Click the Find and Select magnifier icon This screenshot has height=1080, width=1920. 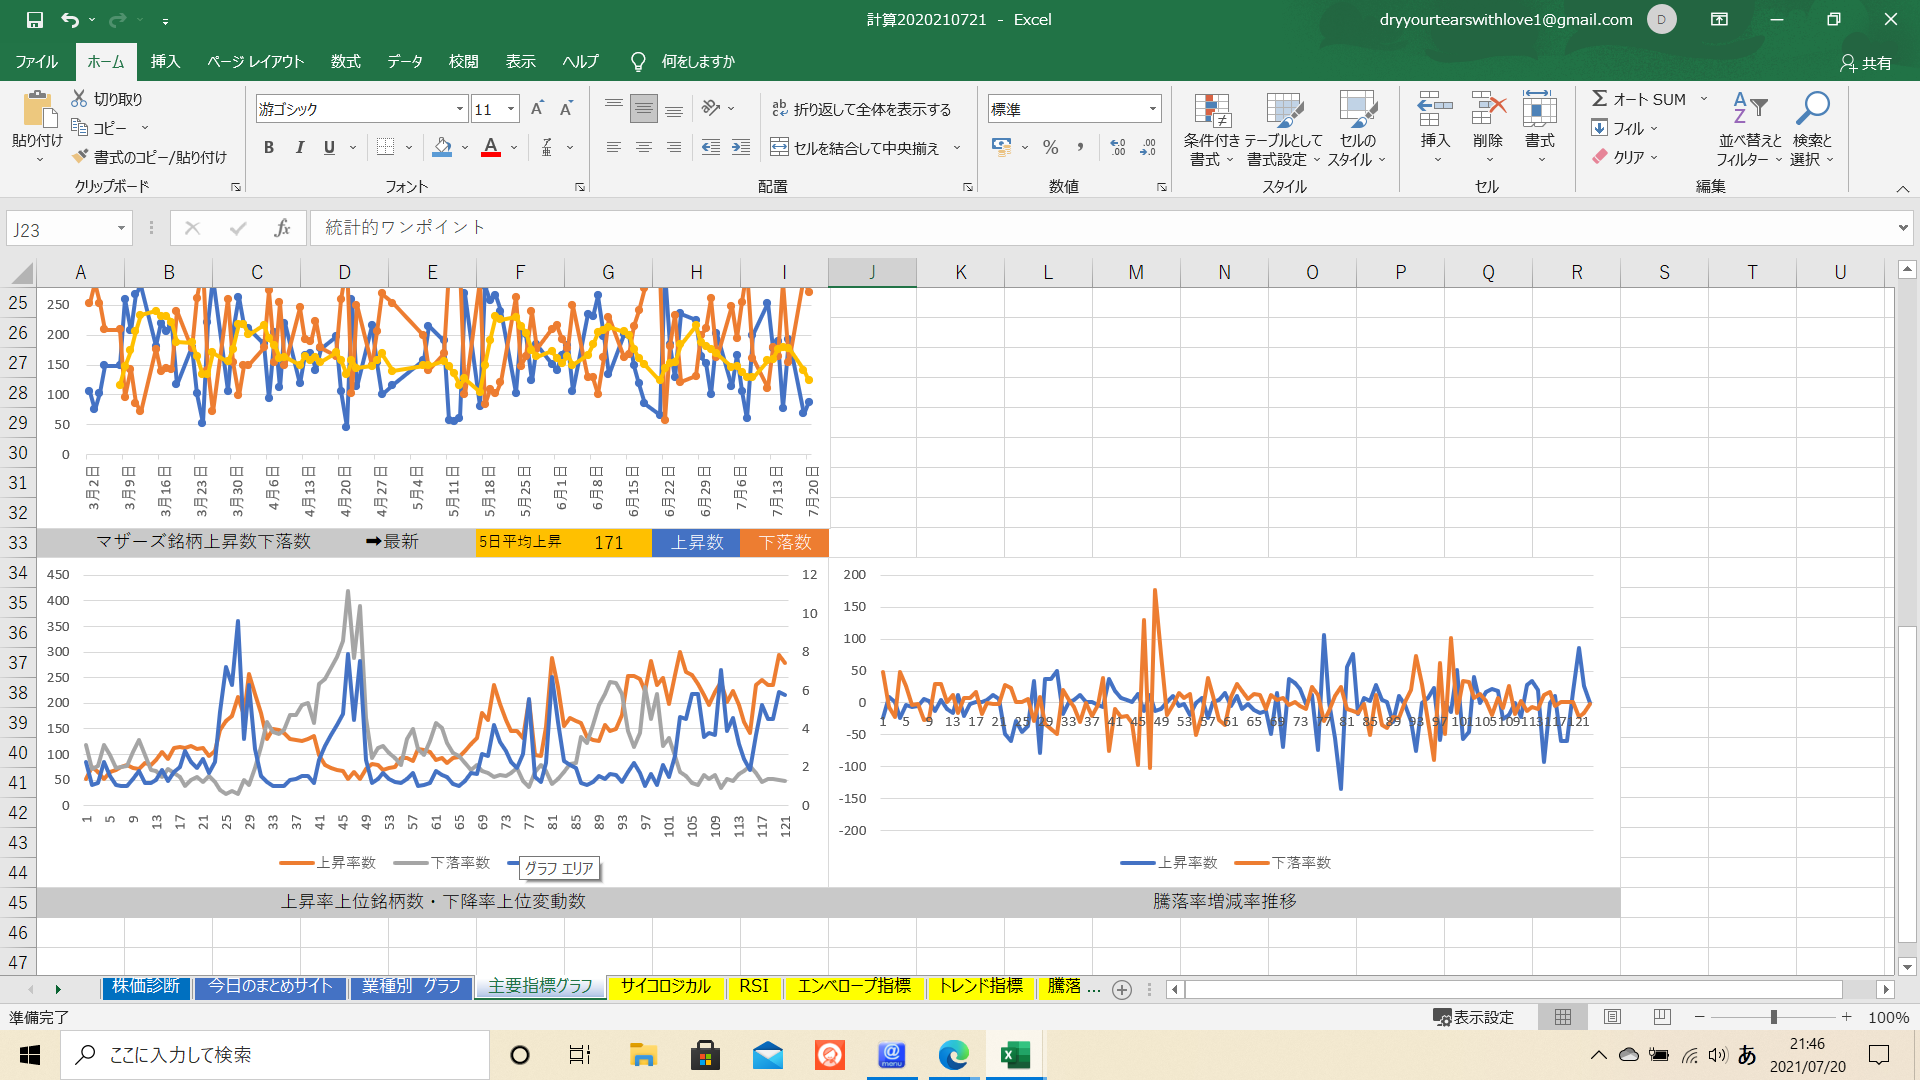[1811, 108]
